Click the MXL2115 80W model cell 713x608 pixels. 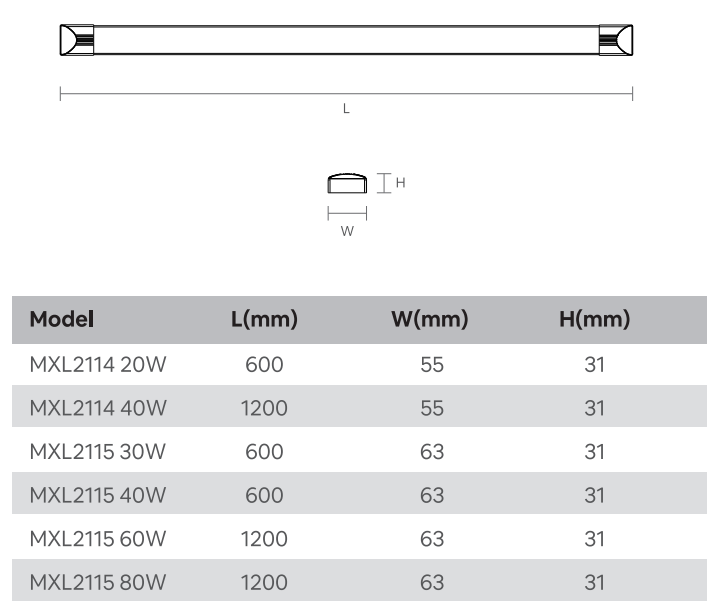[98, 583]
